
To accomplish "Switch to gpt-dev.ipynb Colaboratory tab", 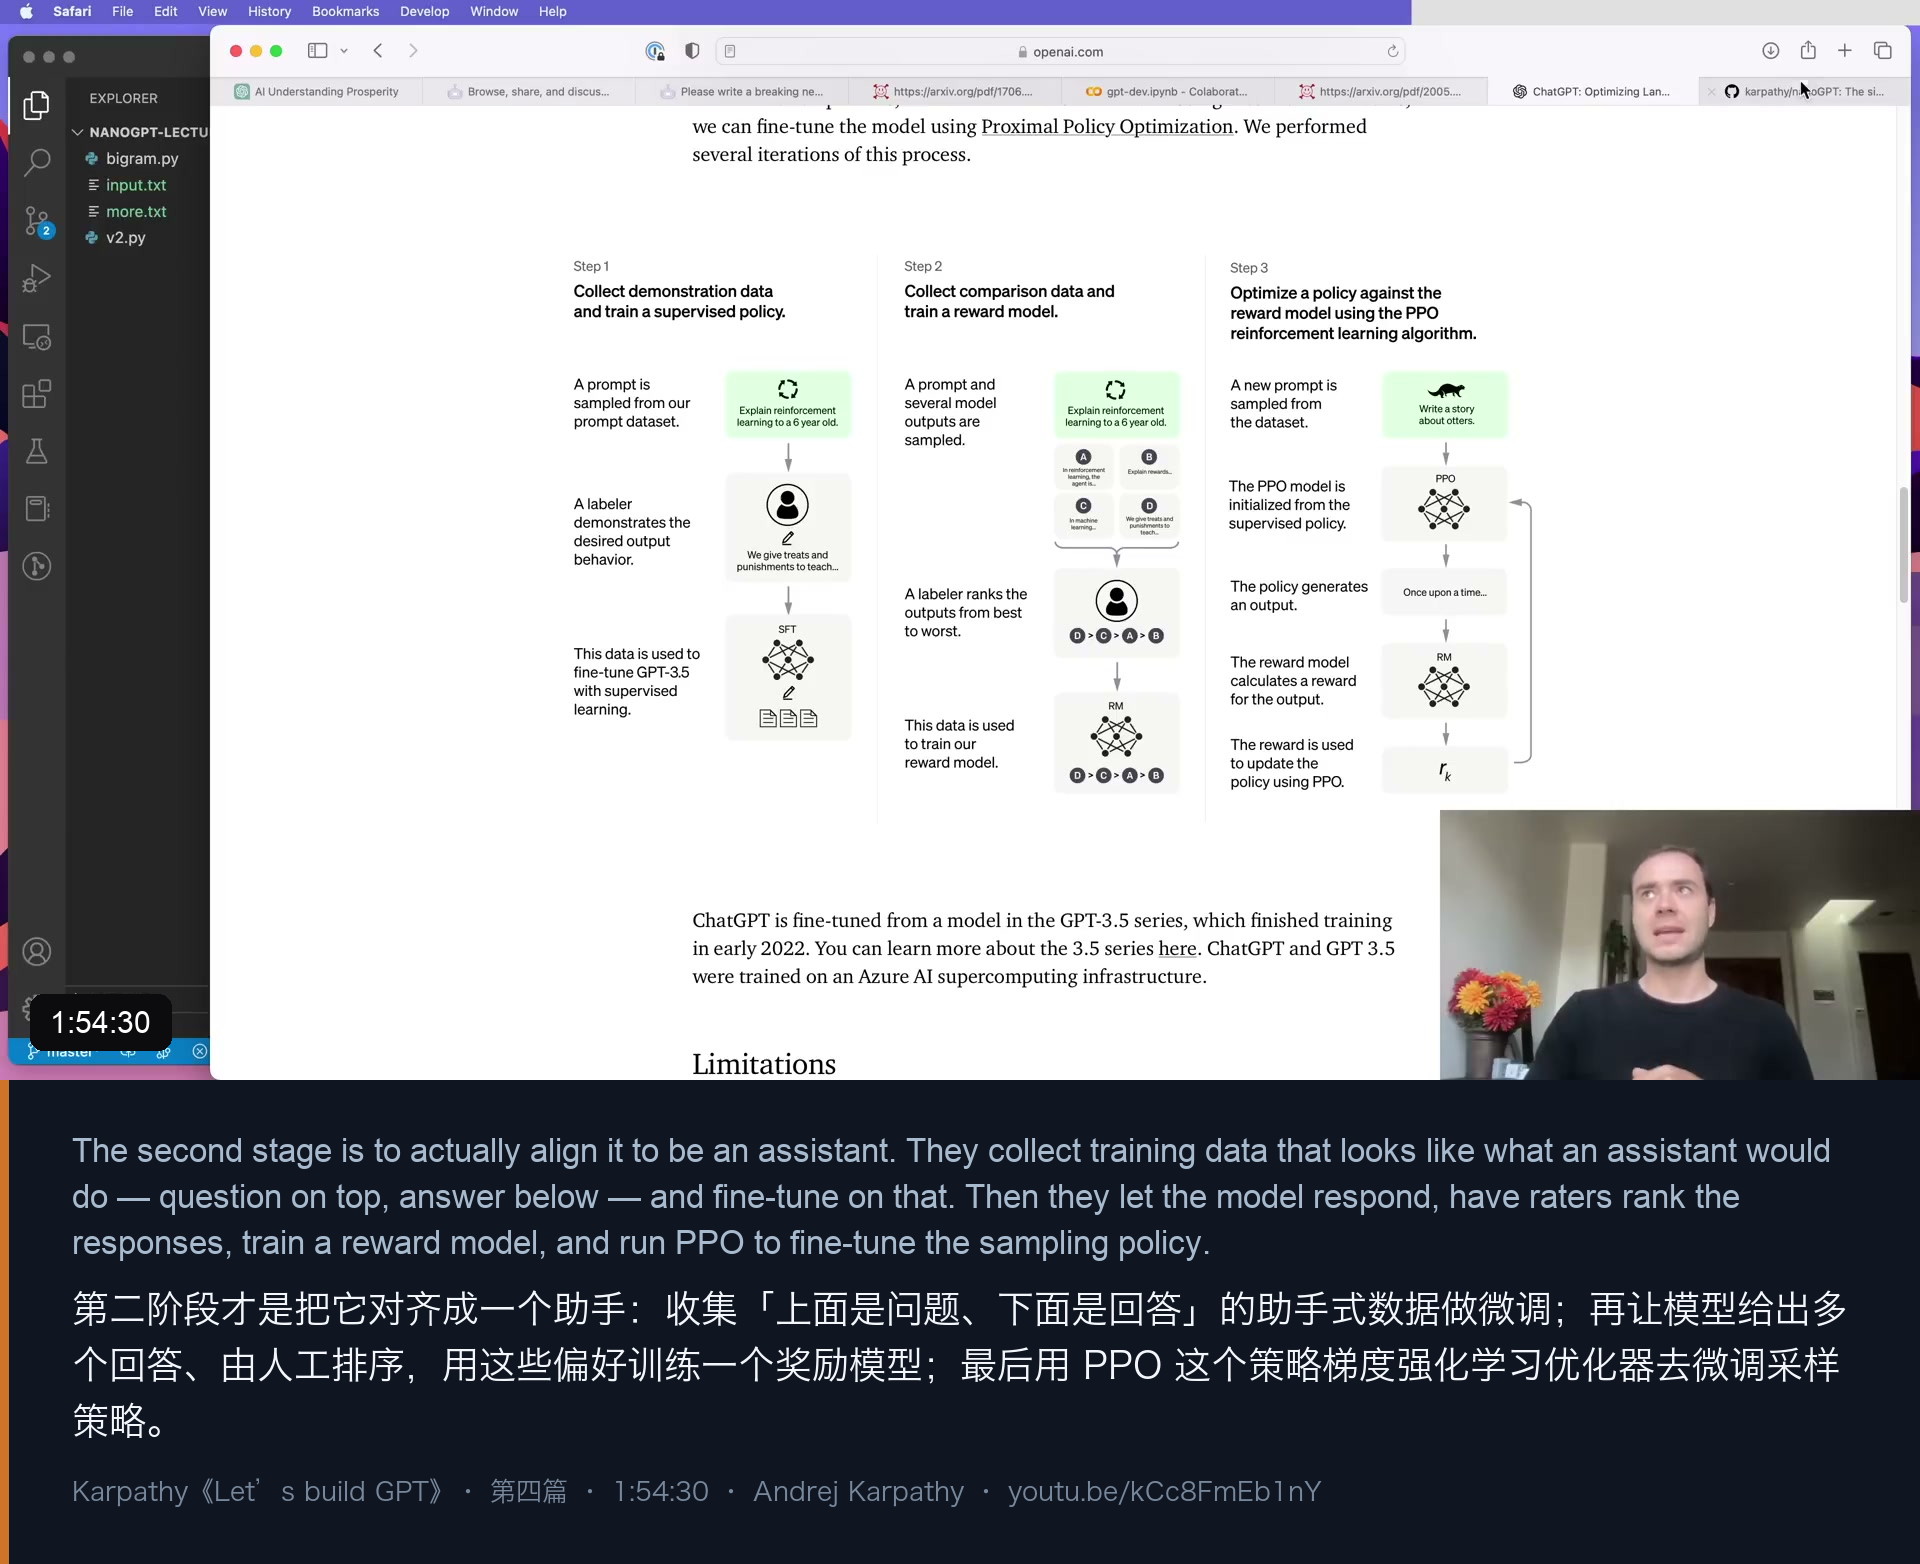I will click(x=1168, y=91).
